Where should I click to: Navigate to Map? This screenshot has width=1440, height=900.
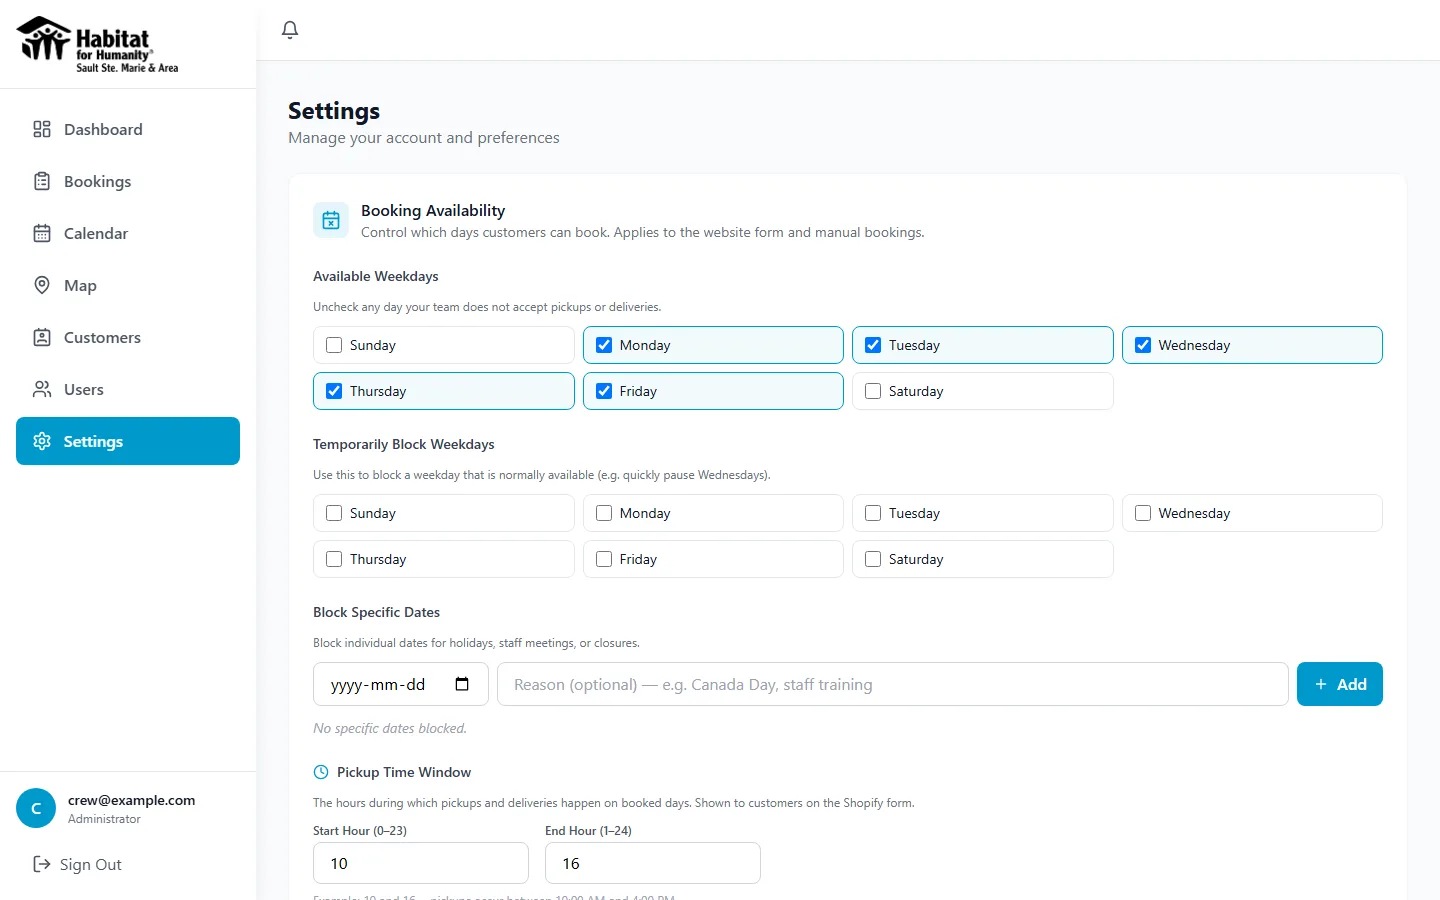pyautogui.click(x=128, y=285)
